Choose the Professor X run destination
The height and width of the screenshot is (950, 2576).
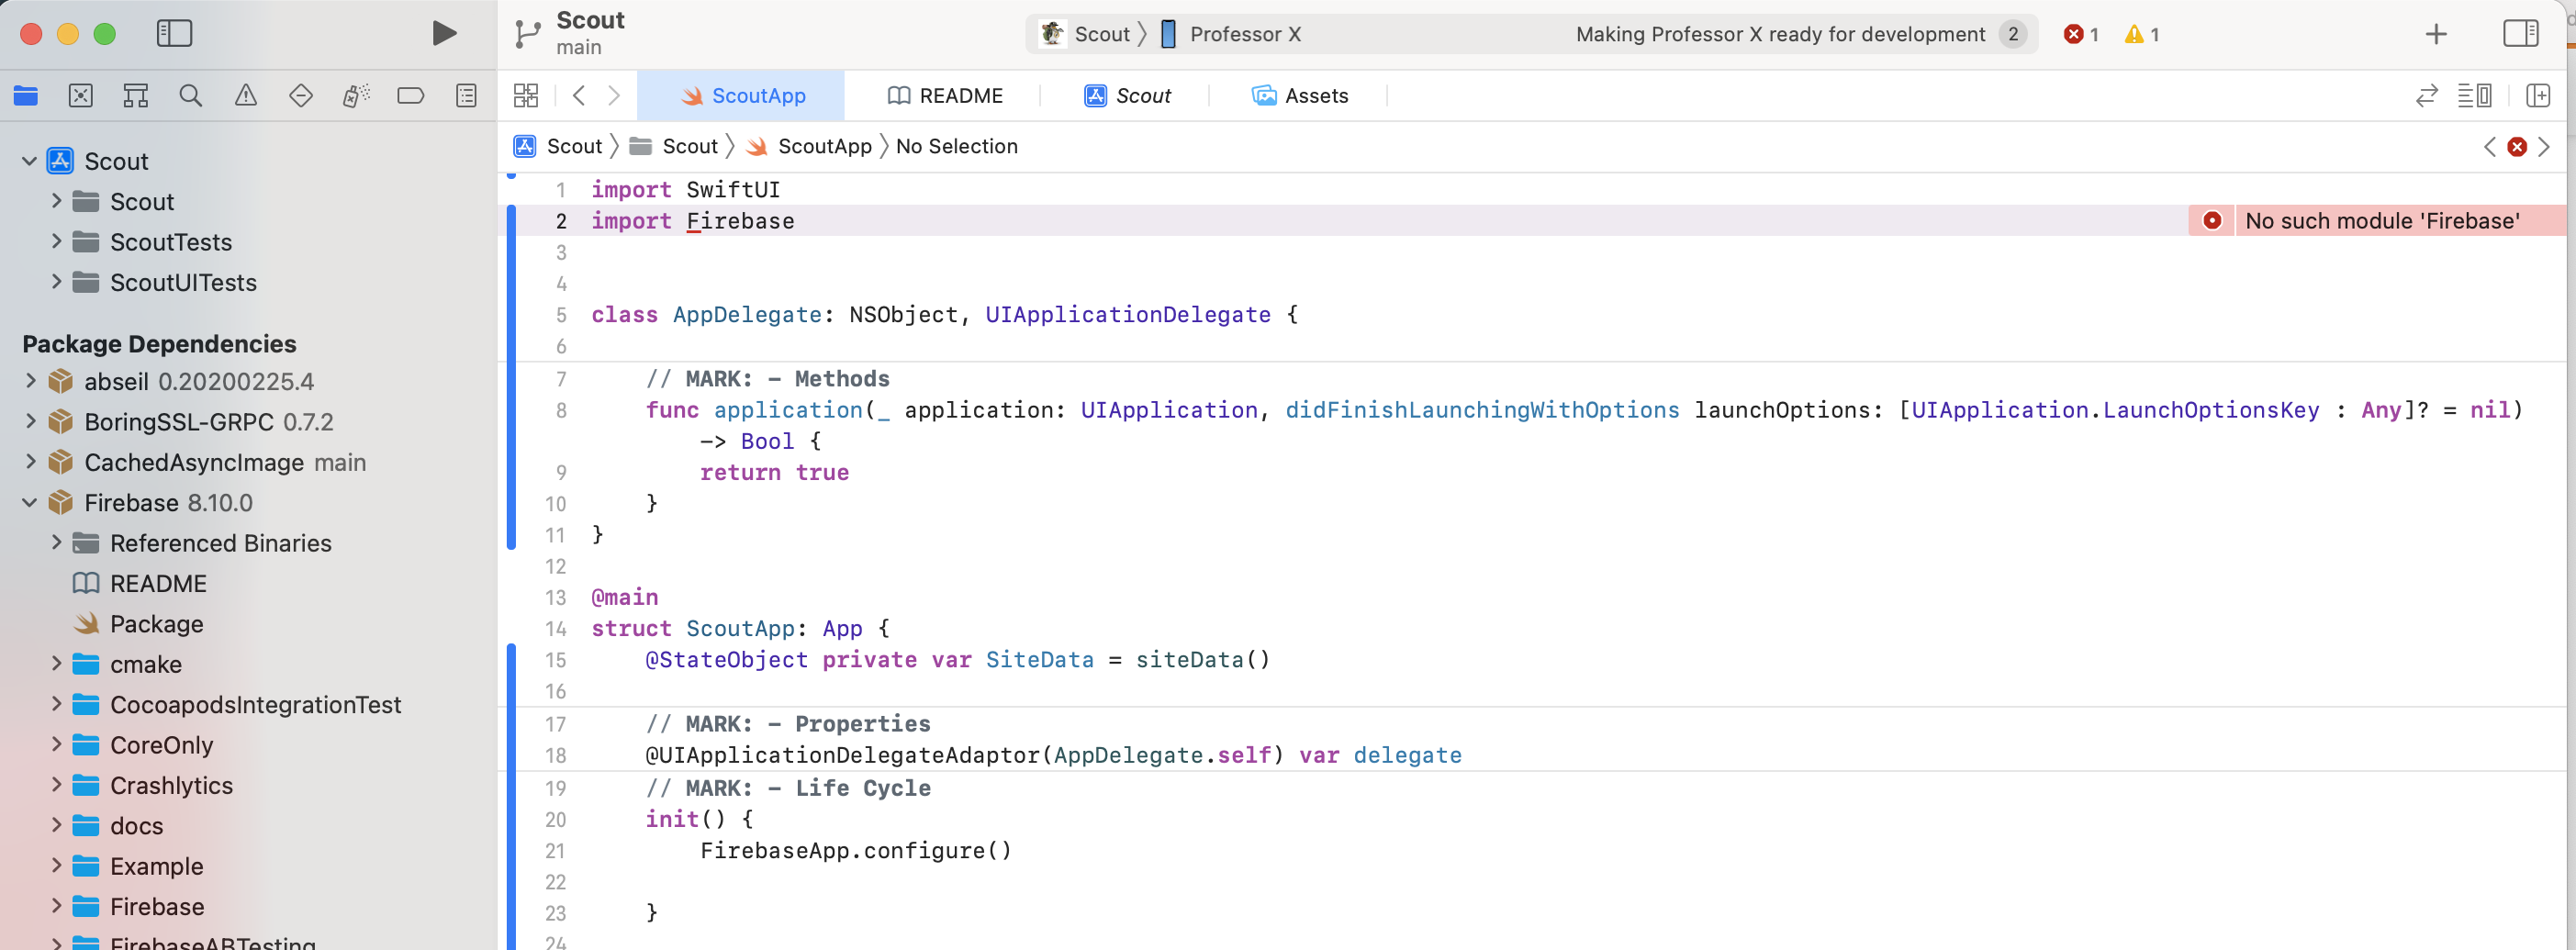point(1230,34)
